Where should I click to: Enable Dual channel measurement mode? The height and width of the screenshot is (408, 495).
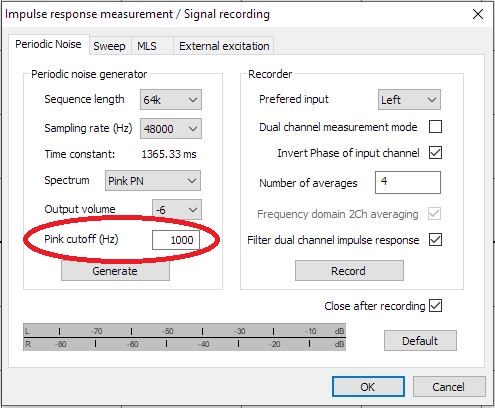435,127
